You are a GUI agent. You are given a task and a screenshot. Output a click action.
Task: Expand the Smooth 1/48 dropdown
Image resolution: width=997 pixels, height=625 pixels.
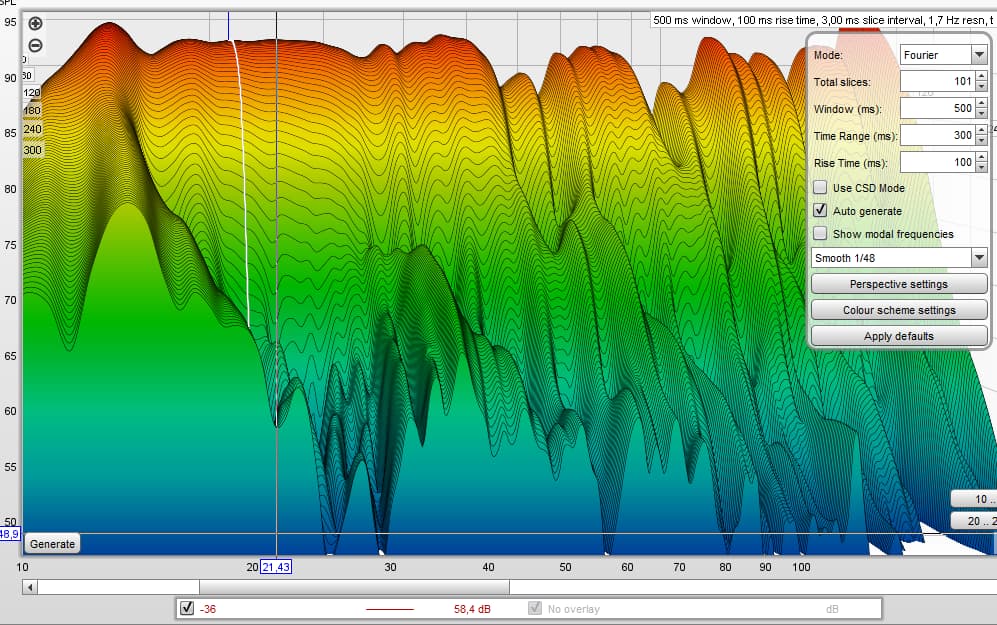(x=899, y=258)
